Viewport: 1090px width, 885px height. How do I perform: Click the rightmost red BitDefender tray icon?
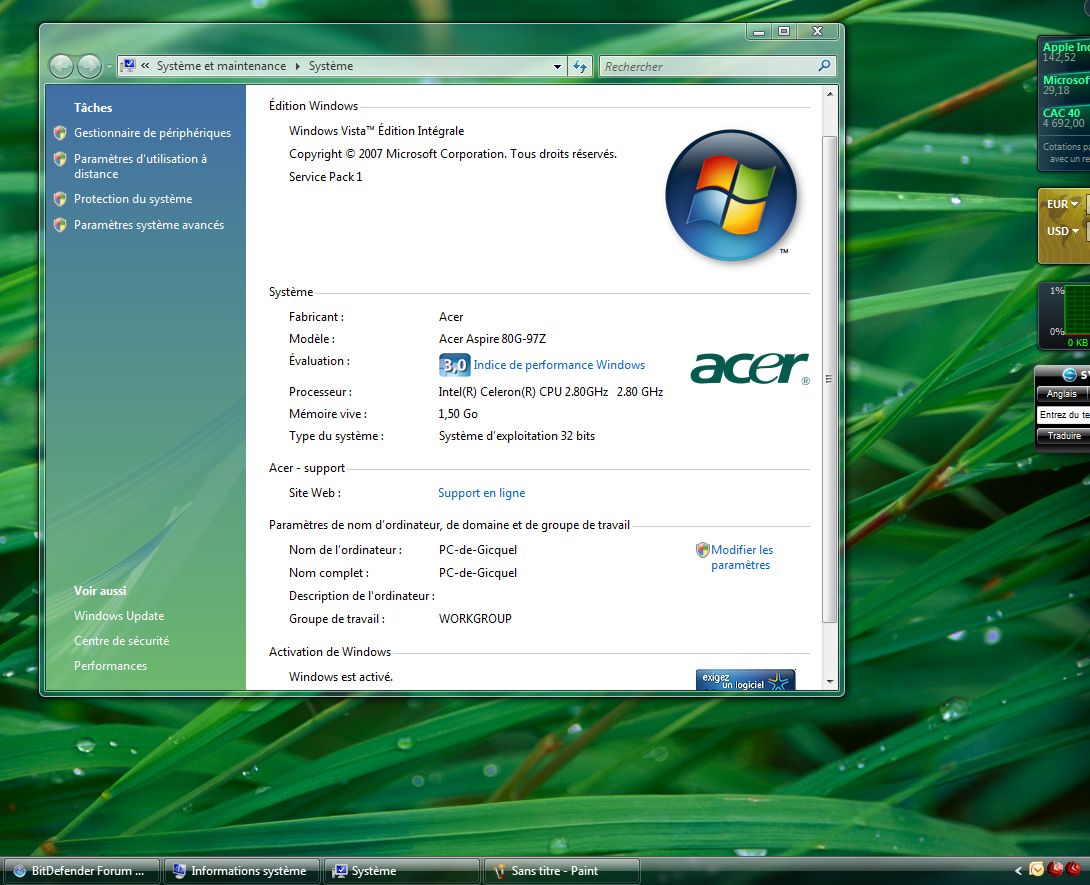[x=1075, y=869]
